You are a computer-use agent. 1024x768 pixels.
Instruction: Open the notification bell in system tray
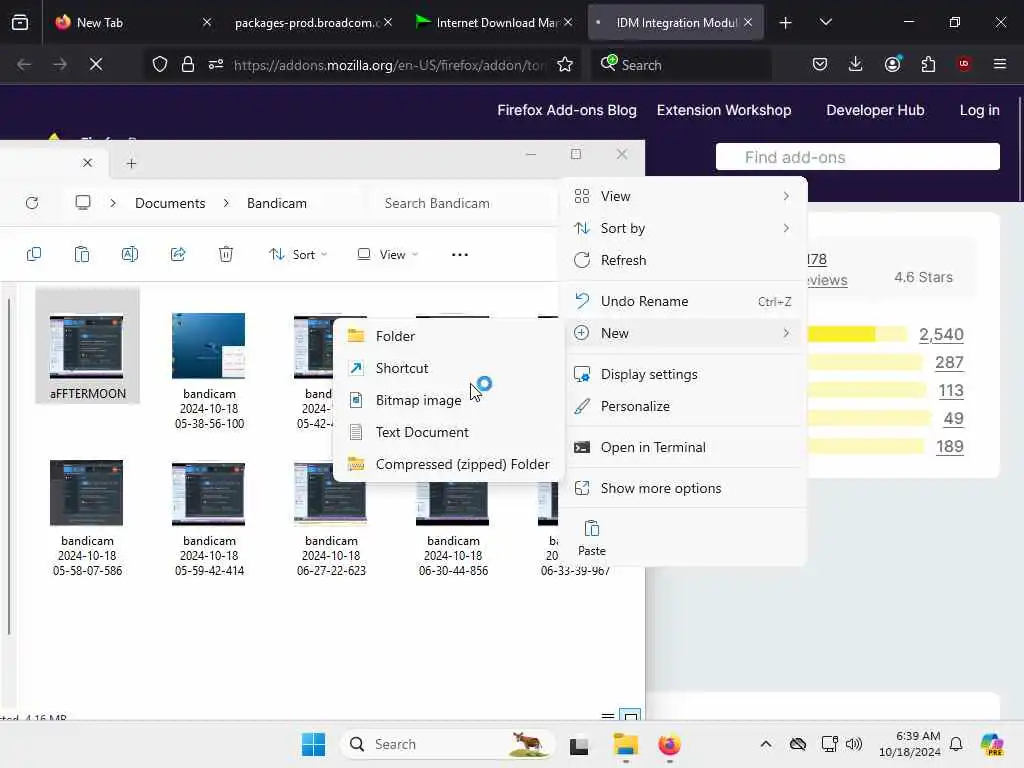click(956, 744)
